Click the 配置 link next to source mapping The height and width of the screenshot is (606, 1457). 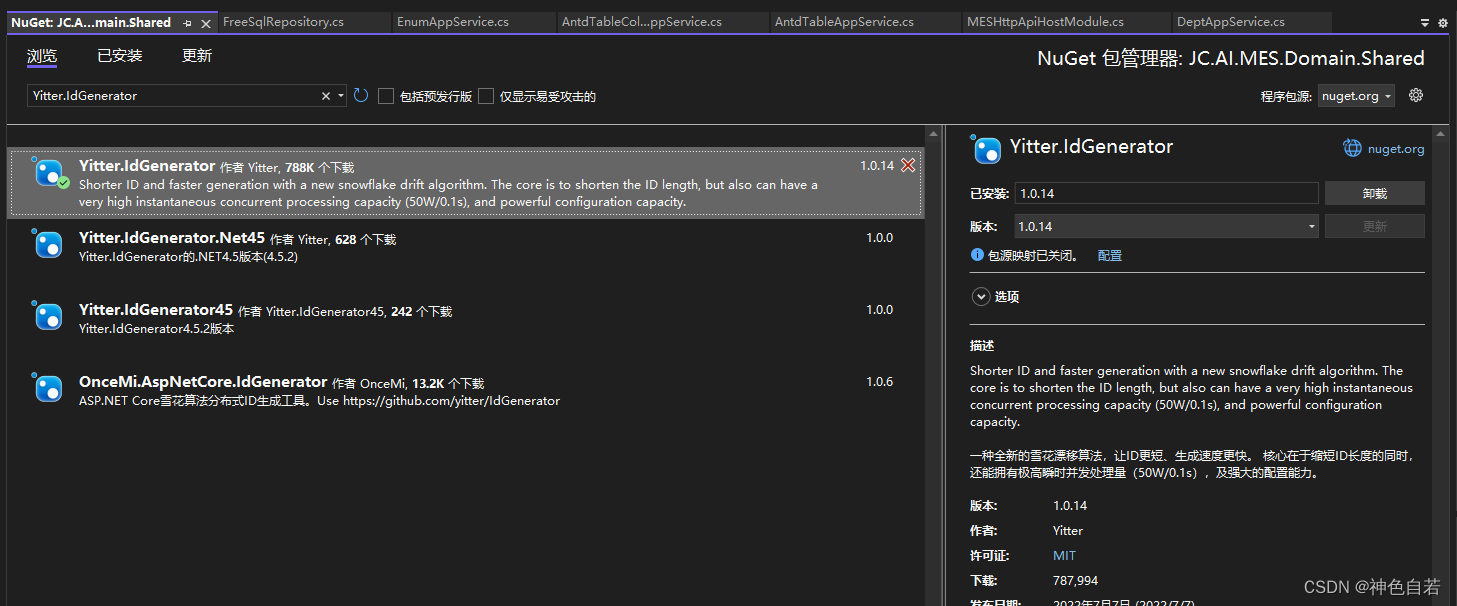coord(1110,254)
